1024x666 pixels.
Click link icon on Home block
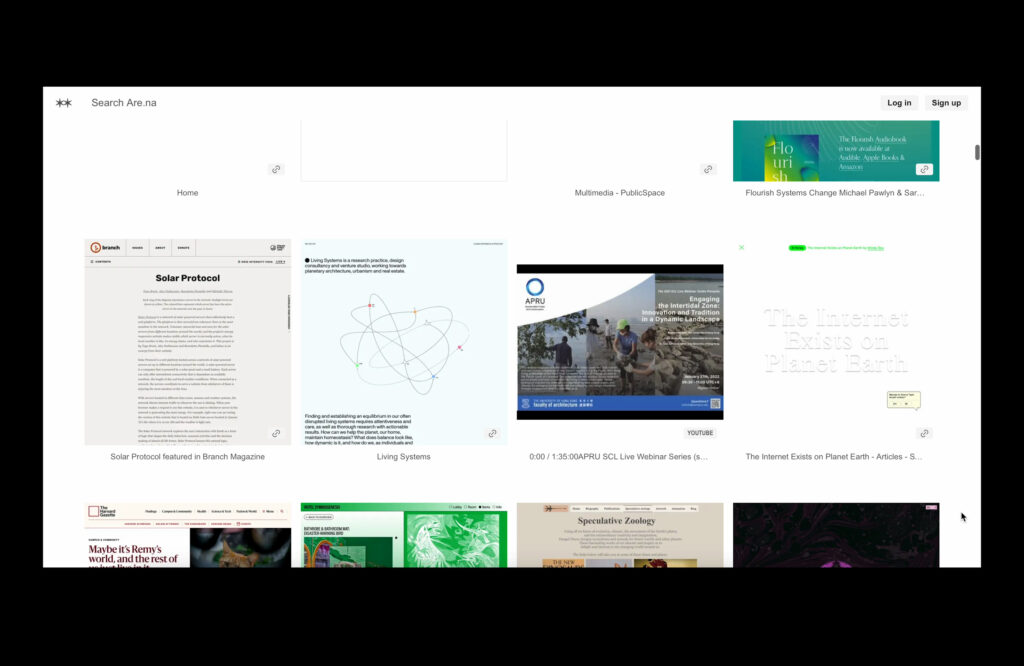pos(276,169)
